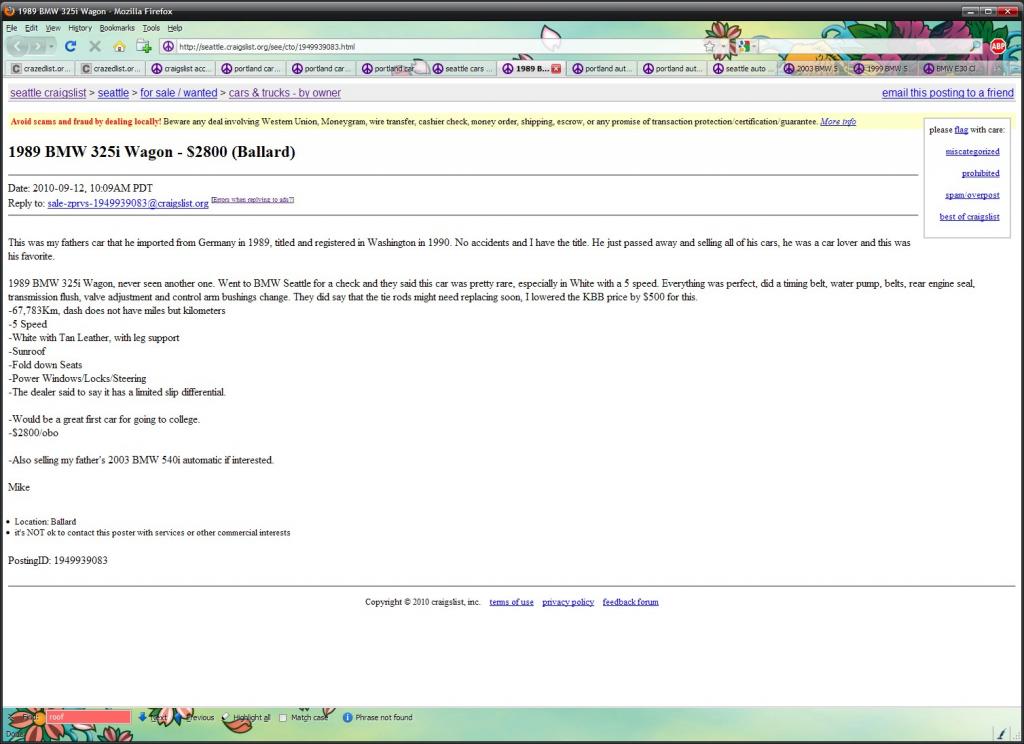Open the Tools menu
Viewport: 1024px width, 744px height.
click(150, 28)
